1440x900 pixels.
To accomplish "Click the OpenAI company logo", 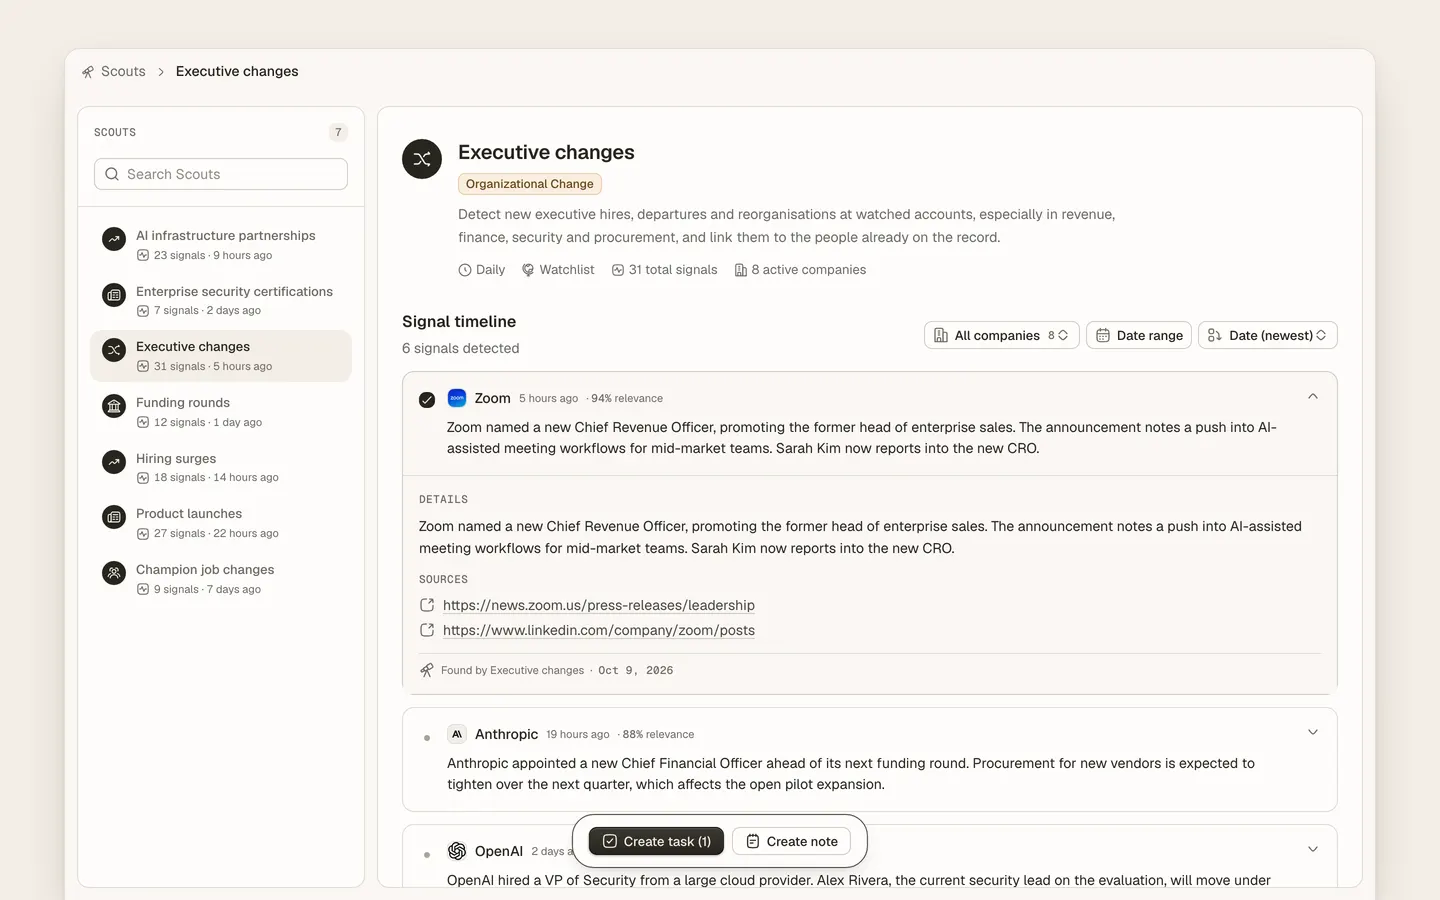I will [x=457, y=851].
